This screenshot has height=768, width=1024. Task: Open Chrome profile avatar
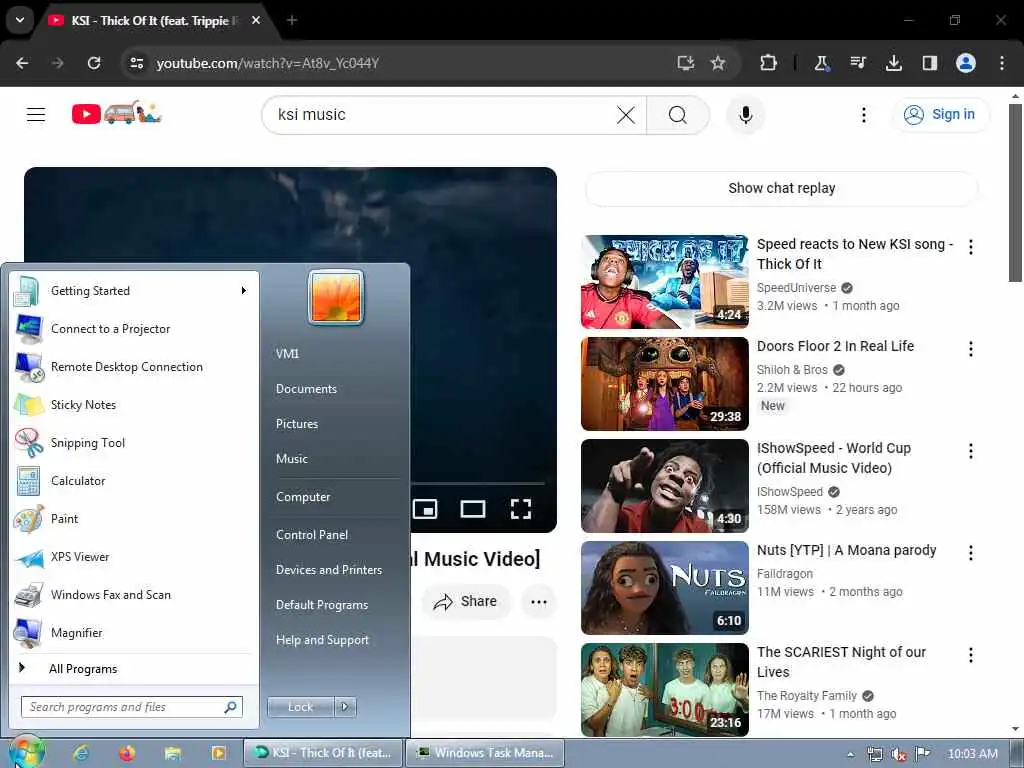point(965,63)
